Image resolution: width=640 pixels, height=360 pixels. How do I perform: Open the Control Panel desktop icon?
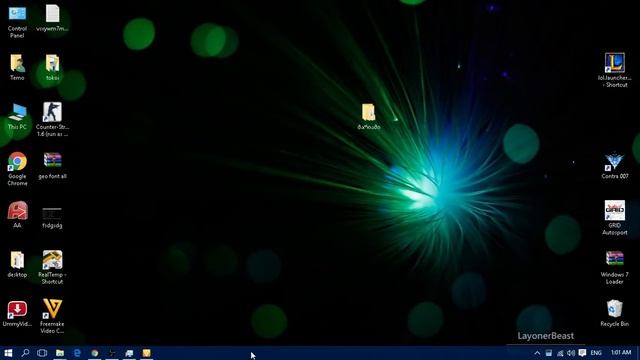coord(17,14)
